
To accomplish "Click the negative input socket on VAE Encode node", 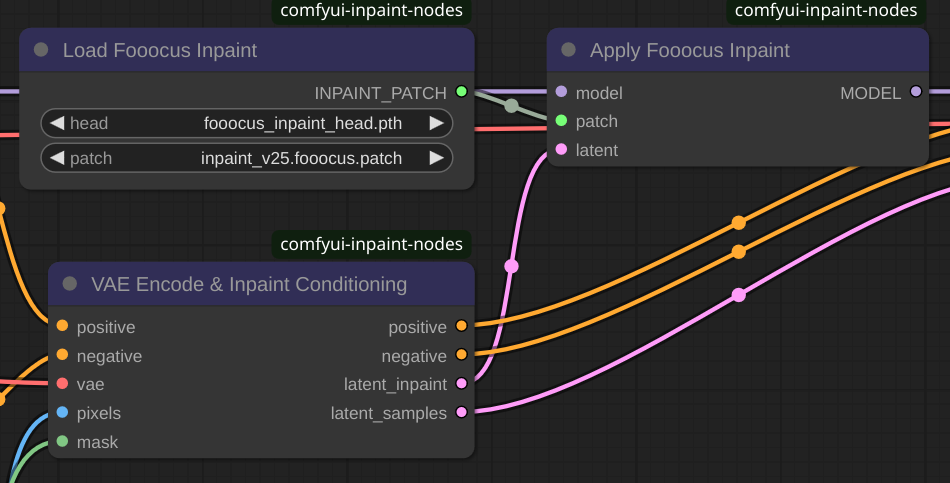I will tap(62, 355).
